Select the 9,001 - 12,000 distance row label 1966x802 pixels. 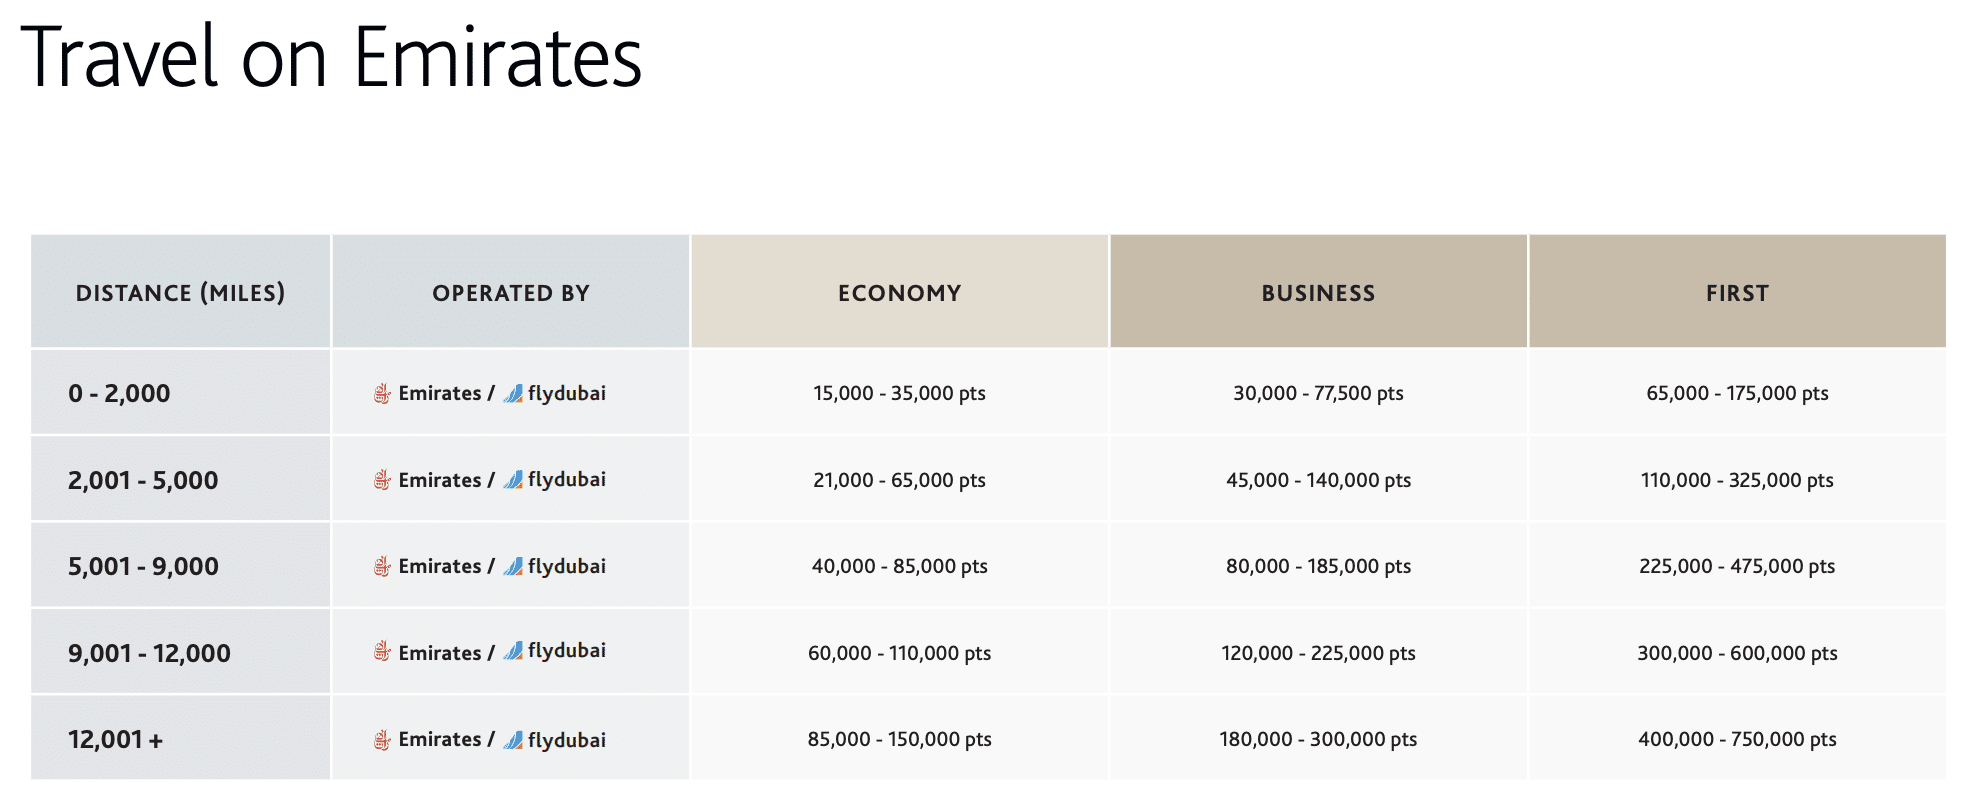pyautogui.click(x=149, y=653)
